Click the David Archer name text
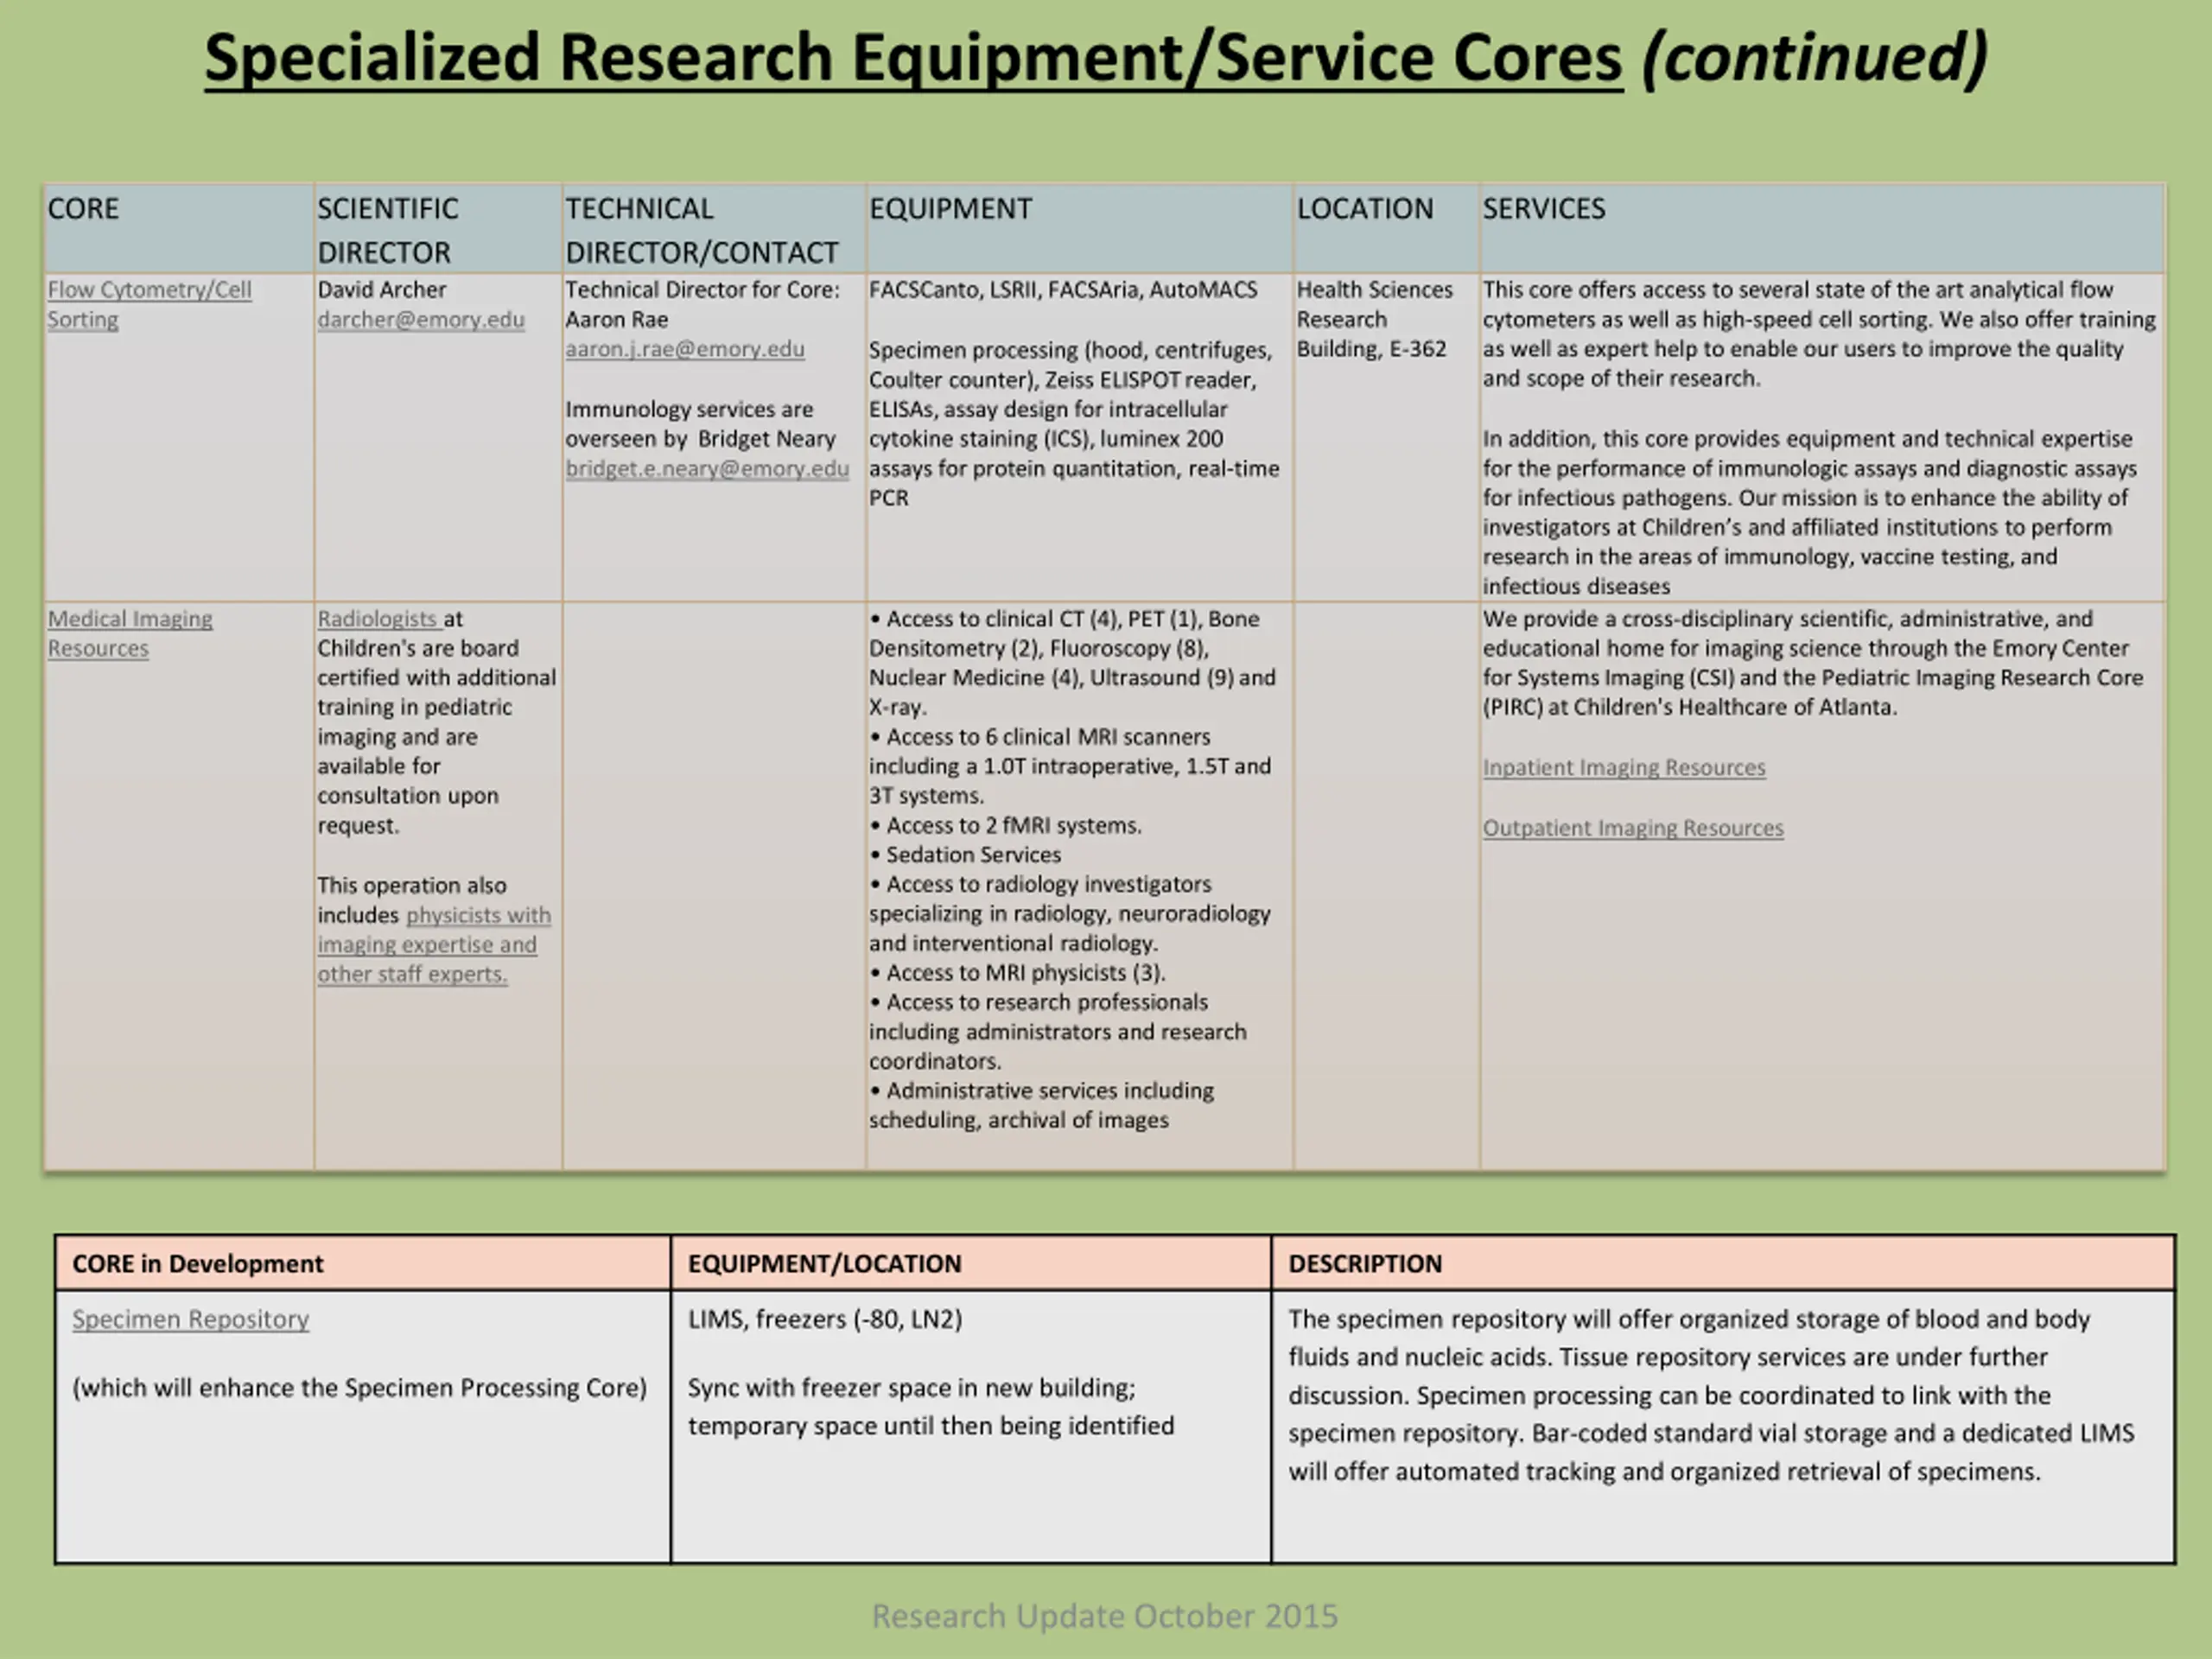2212x1659 pixels. click(x=382, y=290)
